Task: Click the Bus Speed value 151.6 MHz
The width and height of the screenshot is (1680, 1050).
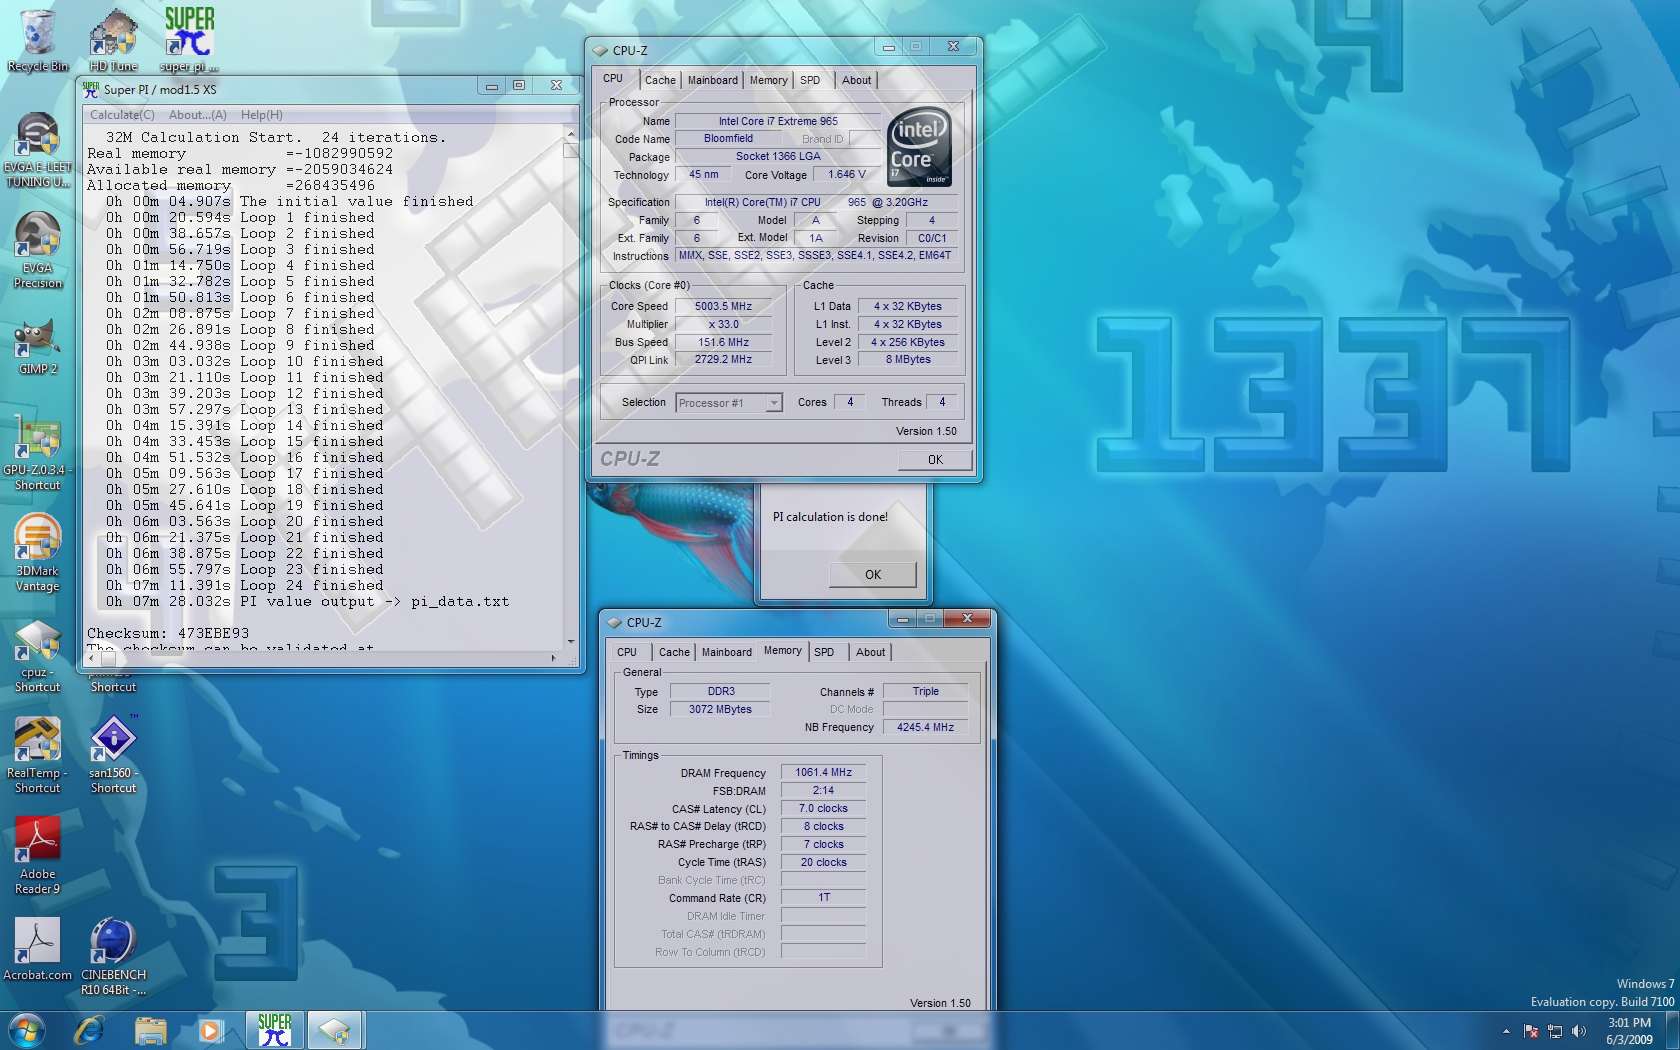Action: [x=723, y=342]
